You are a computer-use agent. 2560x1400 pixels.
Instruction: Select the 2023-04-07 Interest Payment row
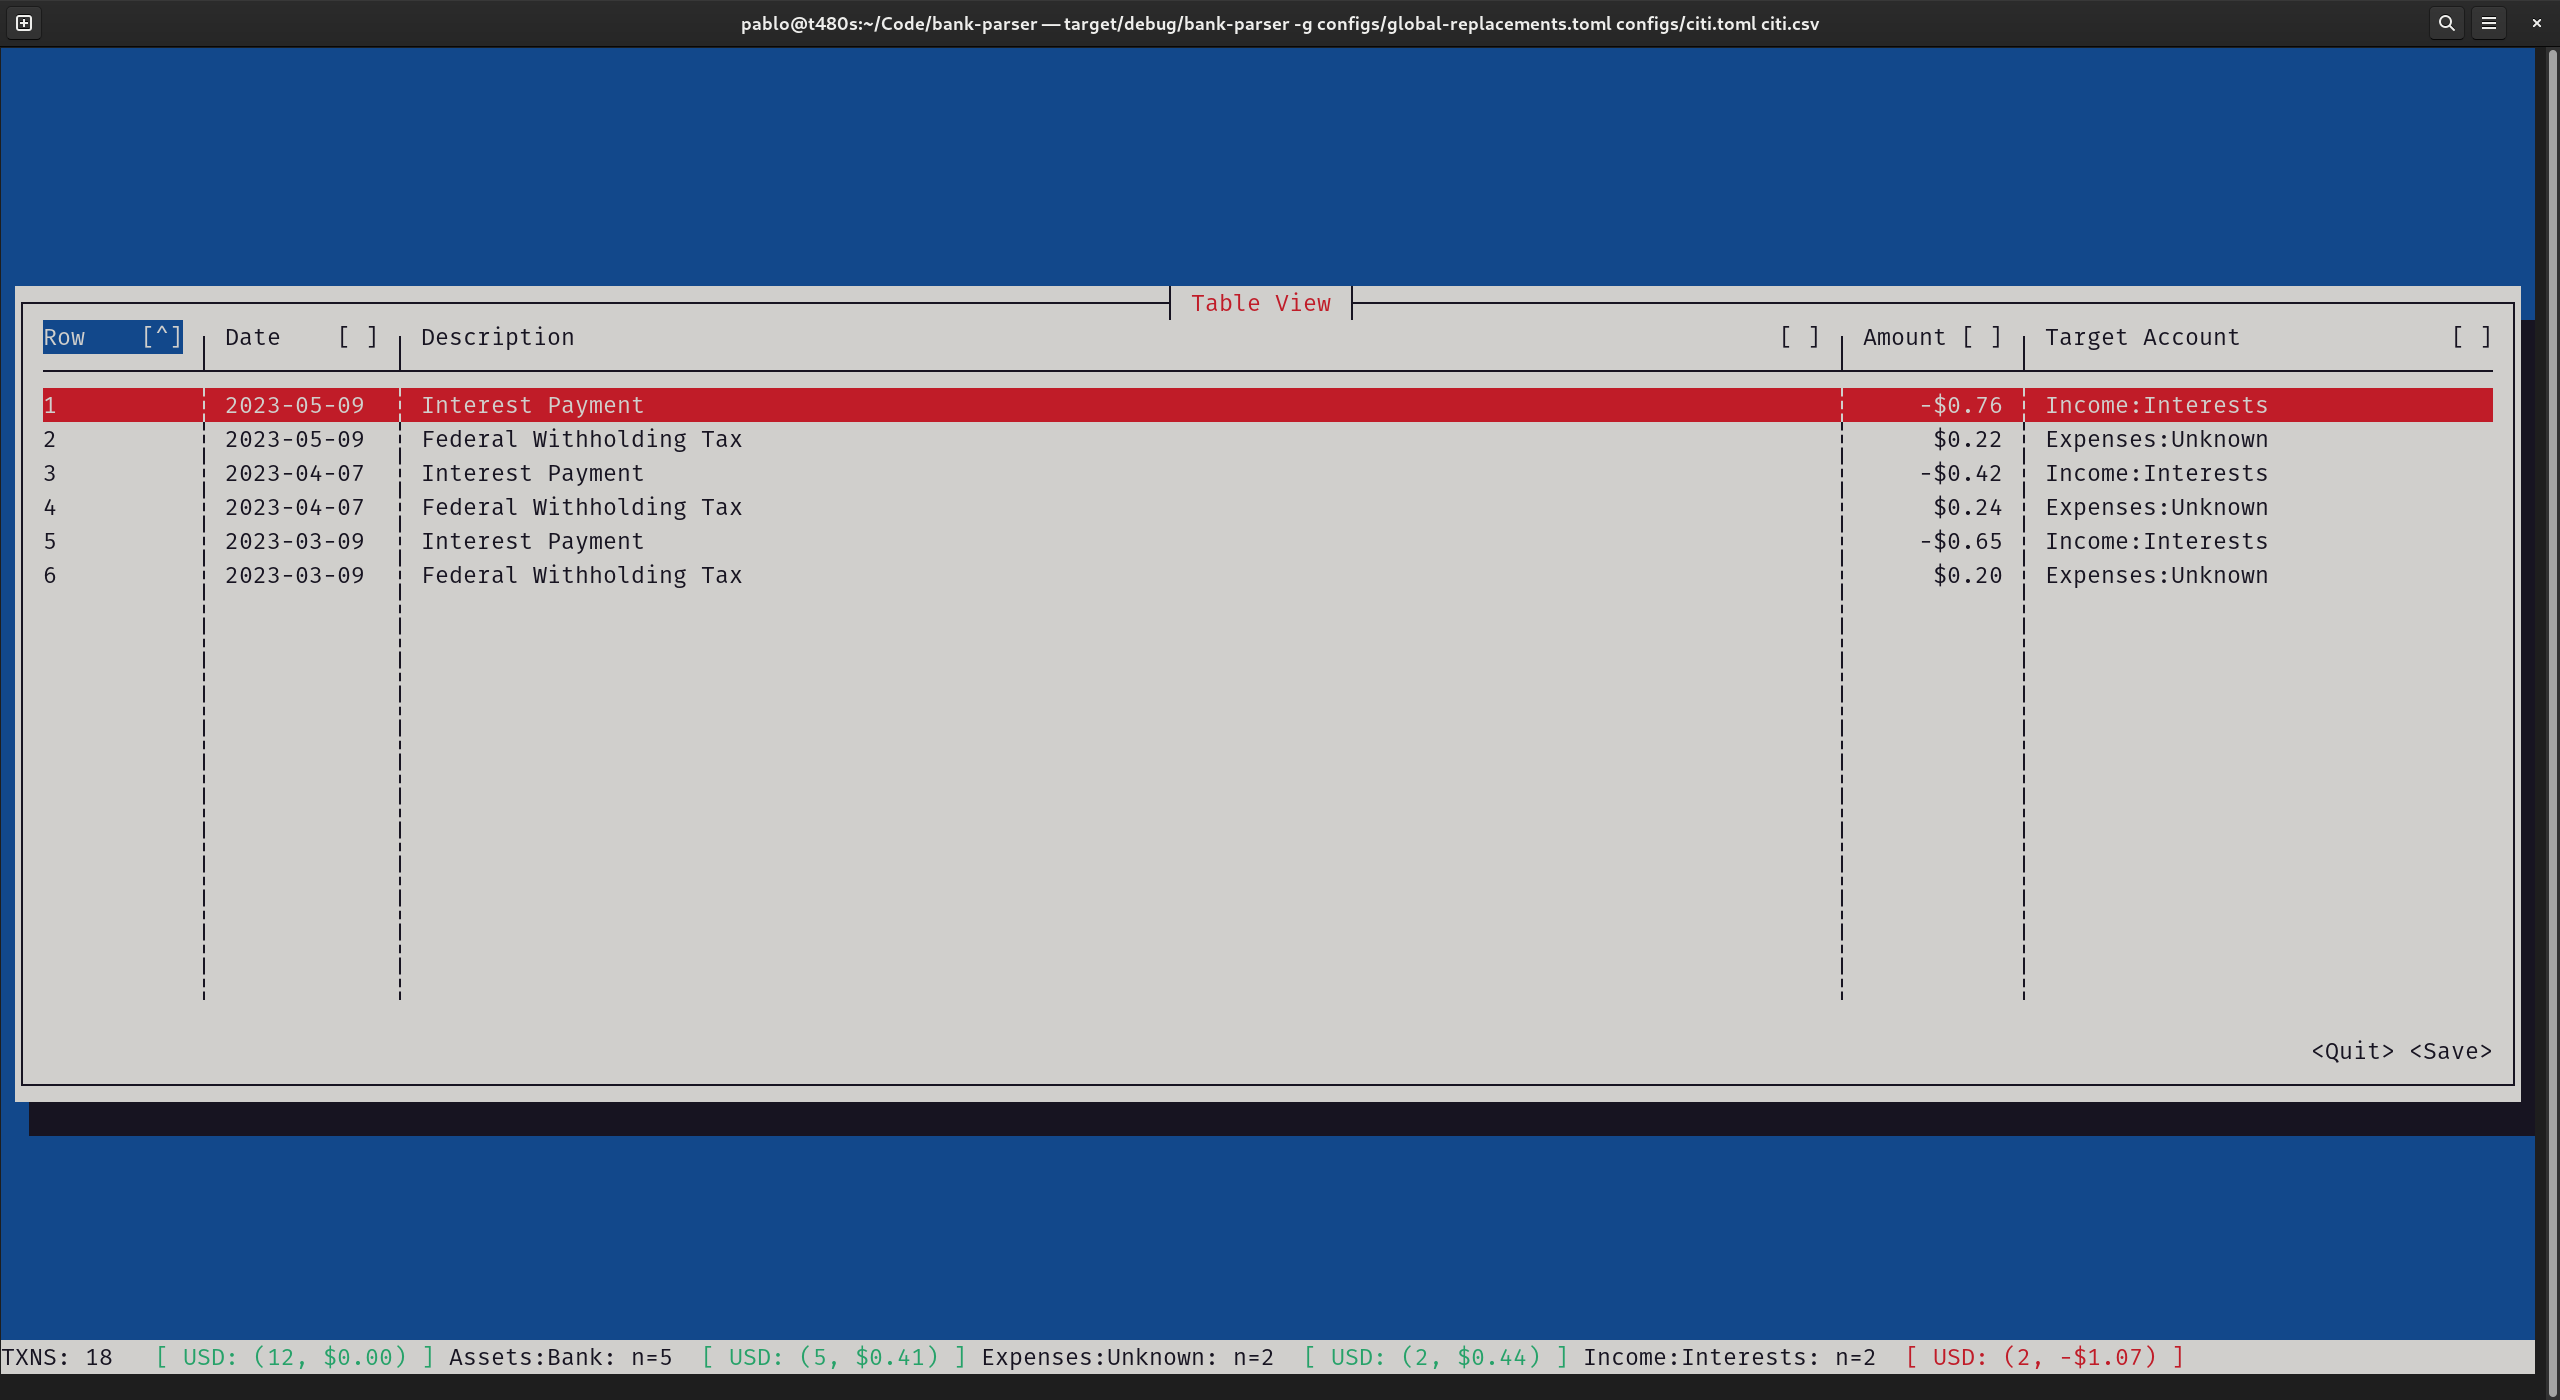tap(532, 473)
